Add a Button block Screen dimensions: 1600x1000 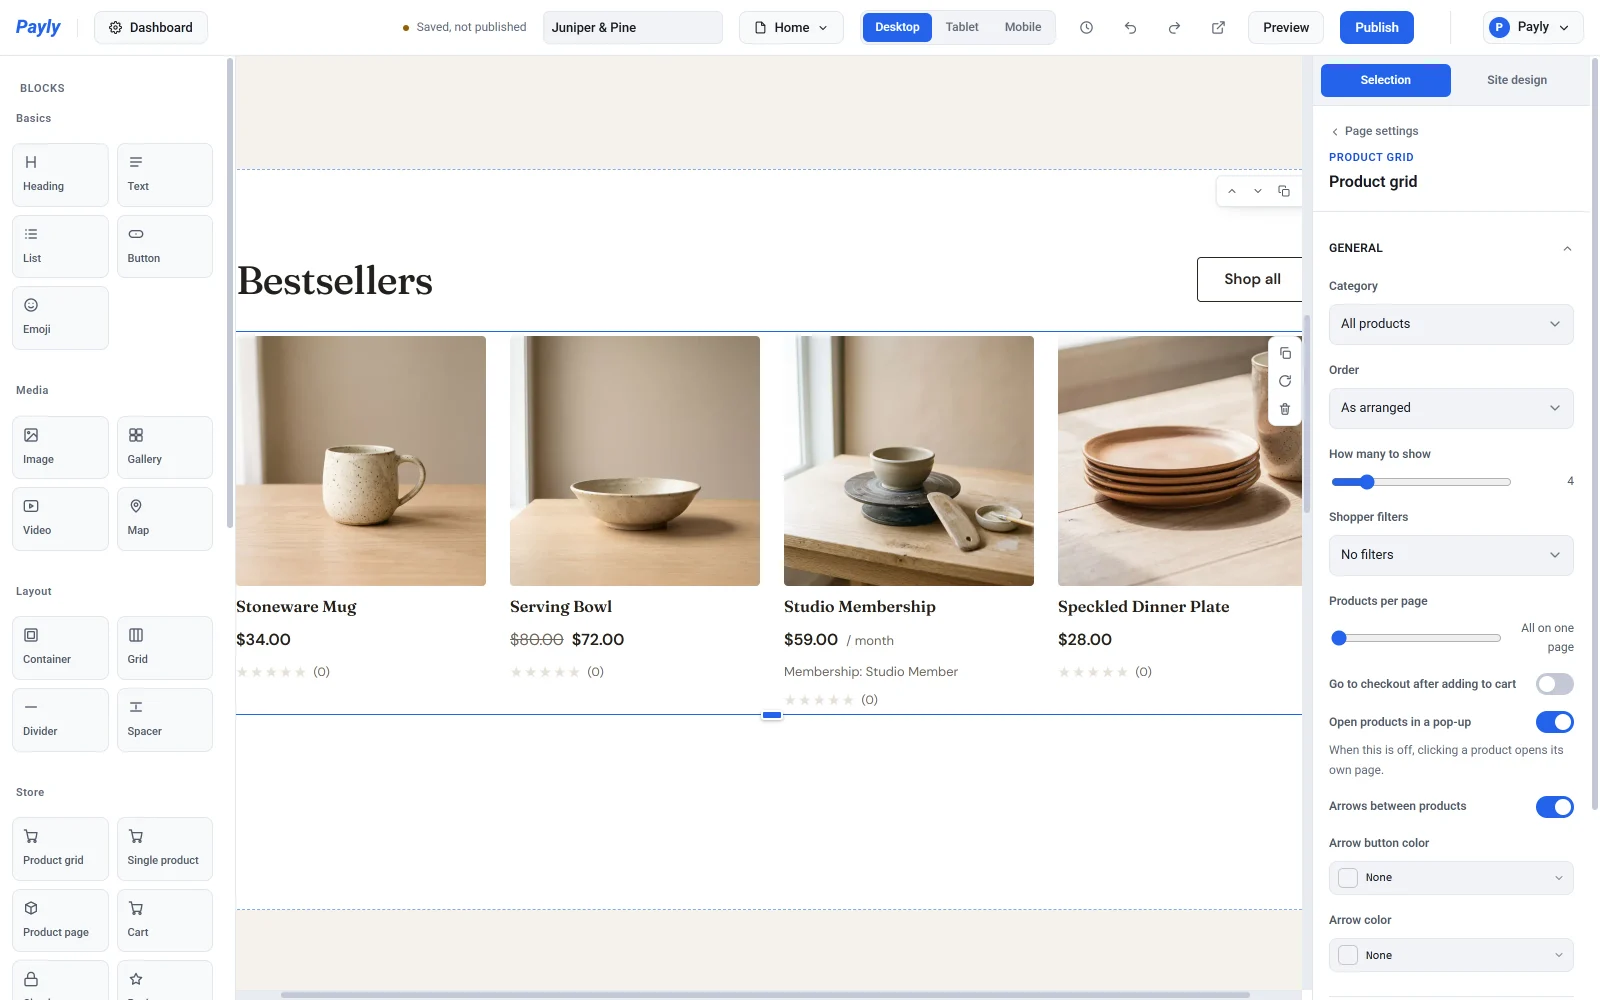[x=165, y=246]
